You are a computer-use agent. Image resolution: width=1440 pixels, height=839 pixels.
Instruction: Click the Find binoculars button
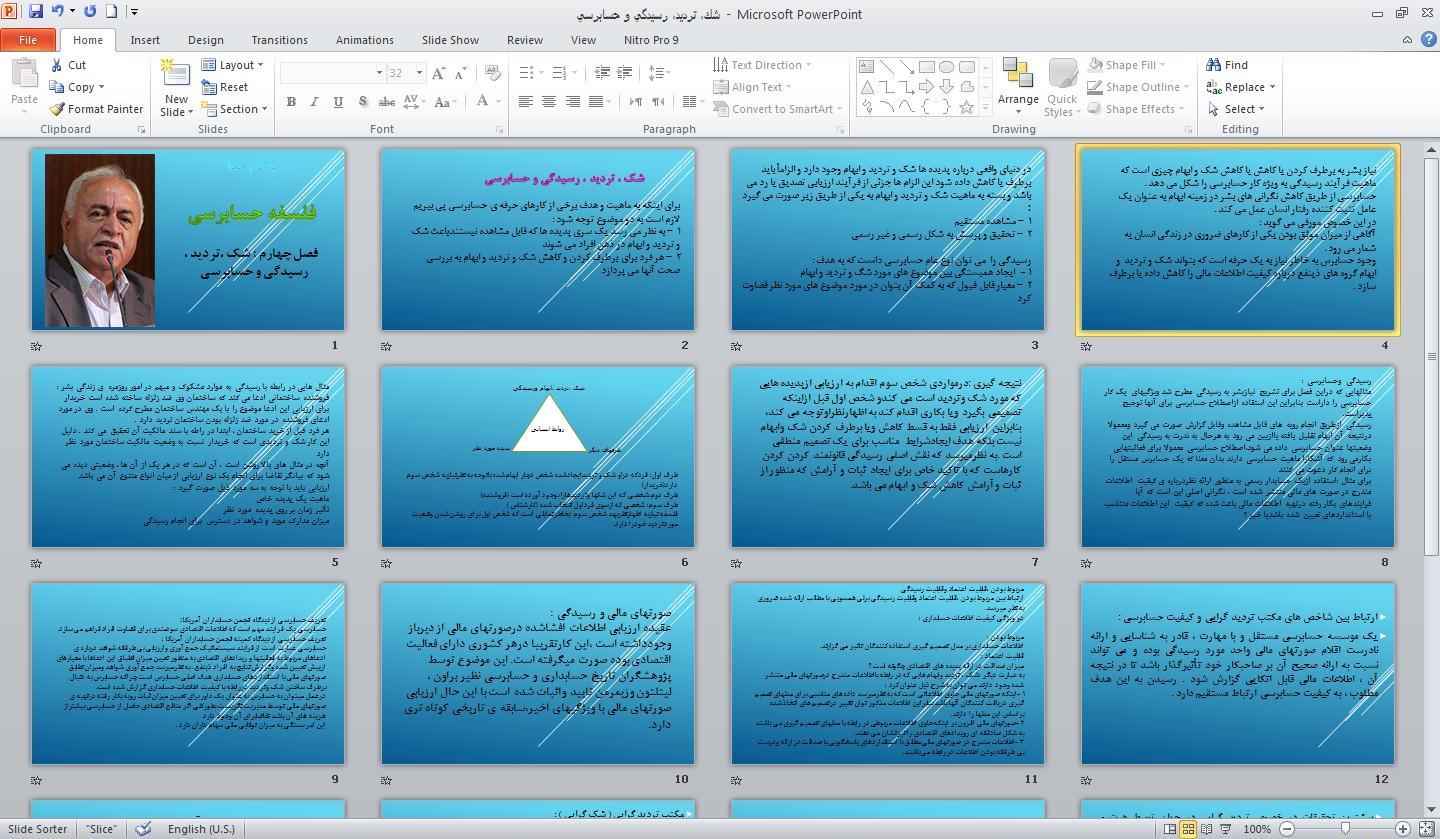pyautogui.click(x=1227, y=65)
